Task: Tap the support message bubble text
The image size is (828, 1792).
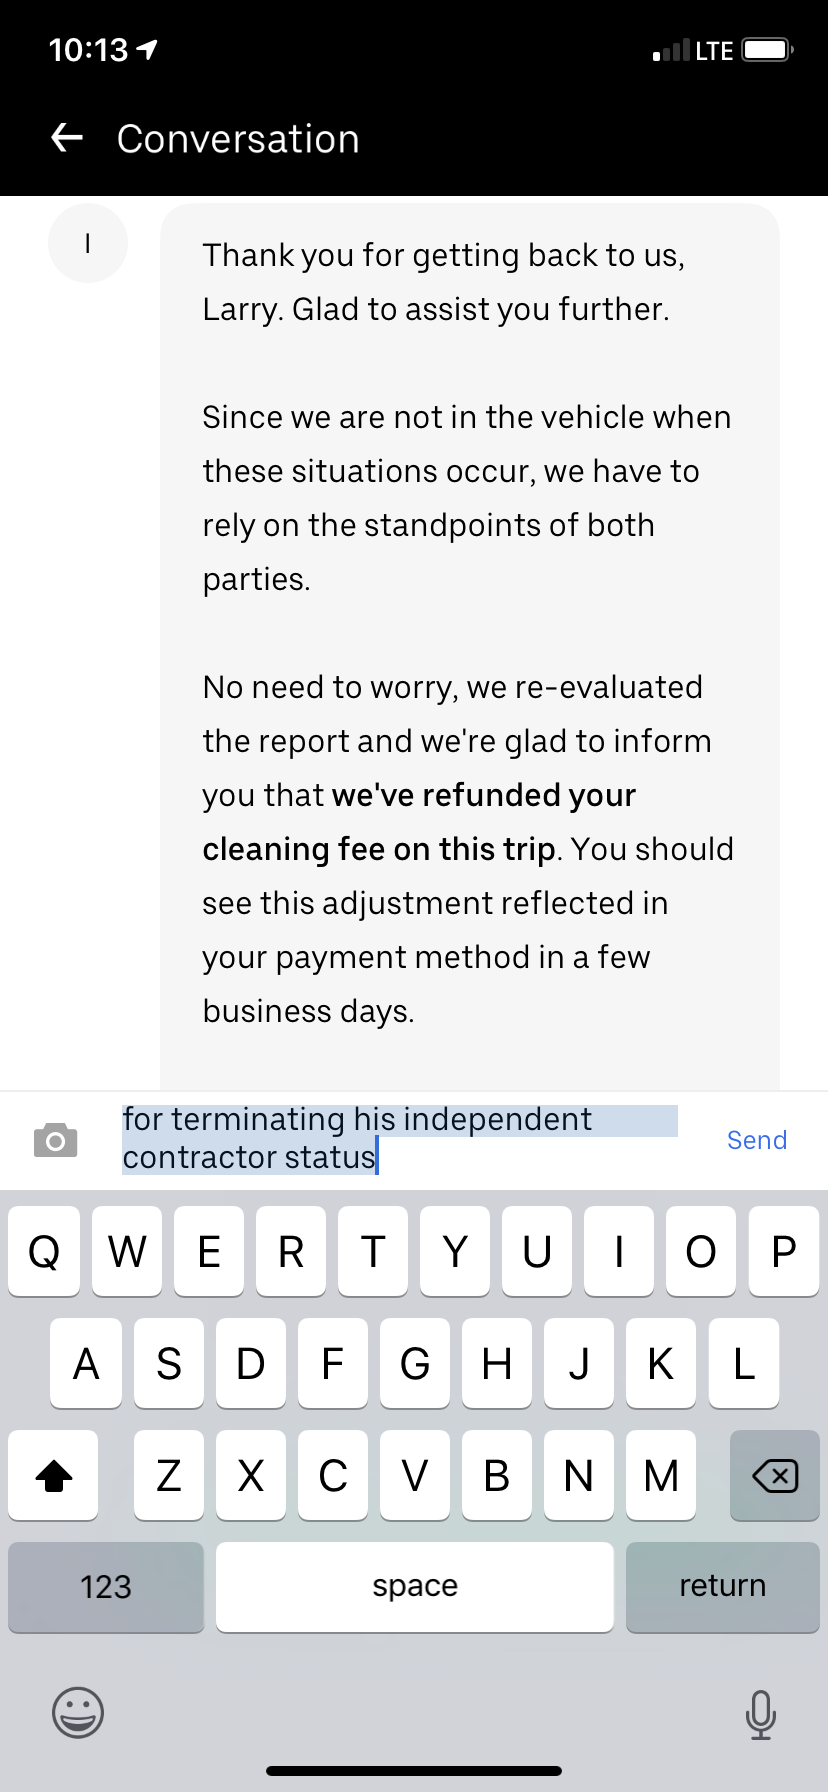Action: (468, 634)
